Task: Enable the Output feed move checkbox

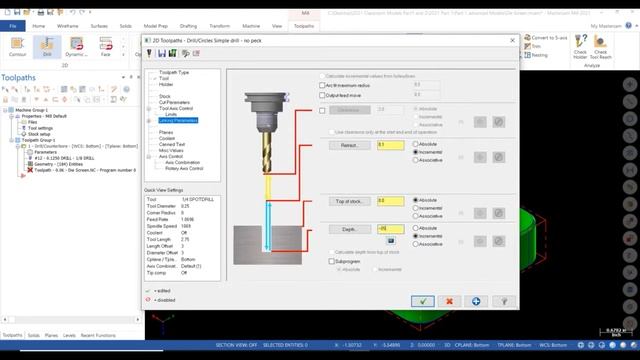Action: point(322,95)
